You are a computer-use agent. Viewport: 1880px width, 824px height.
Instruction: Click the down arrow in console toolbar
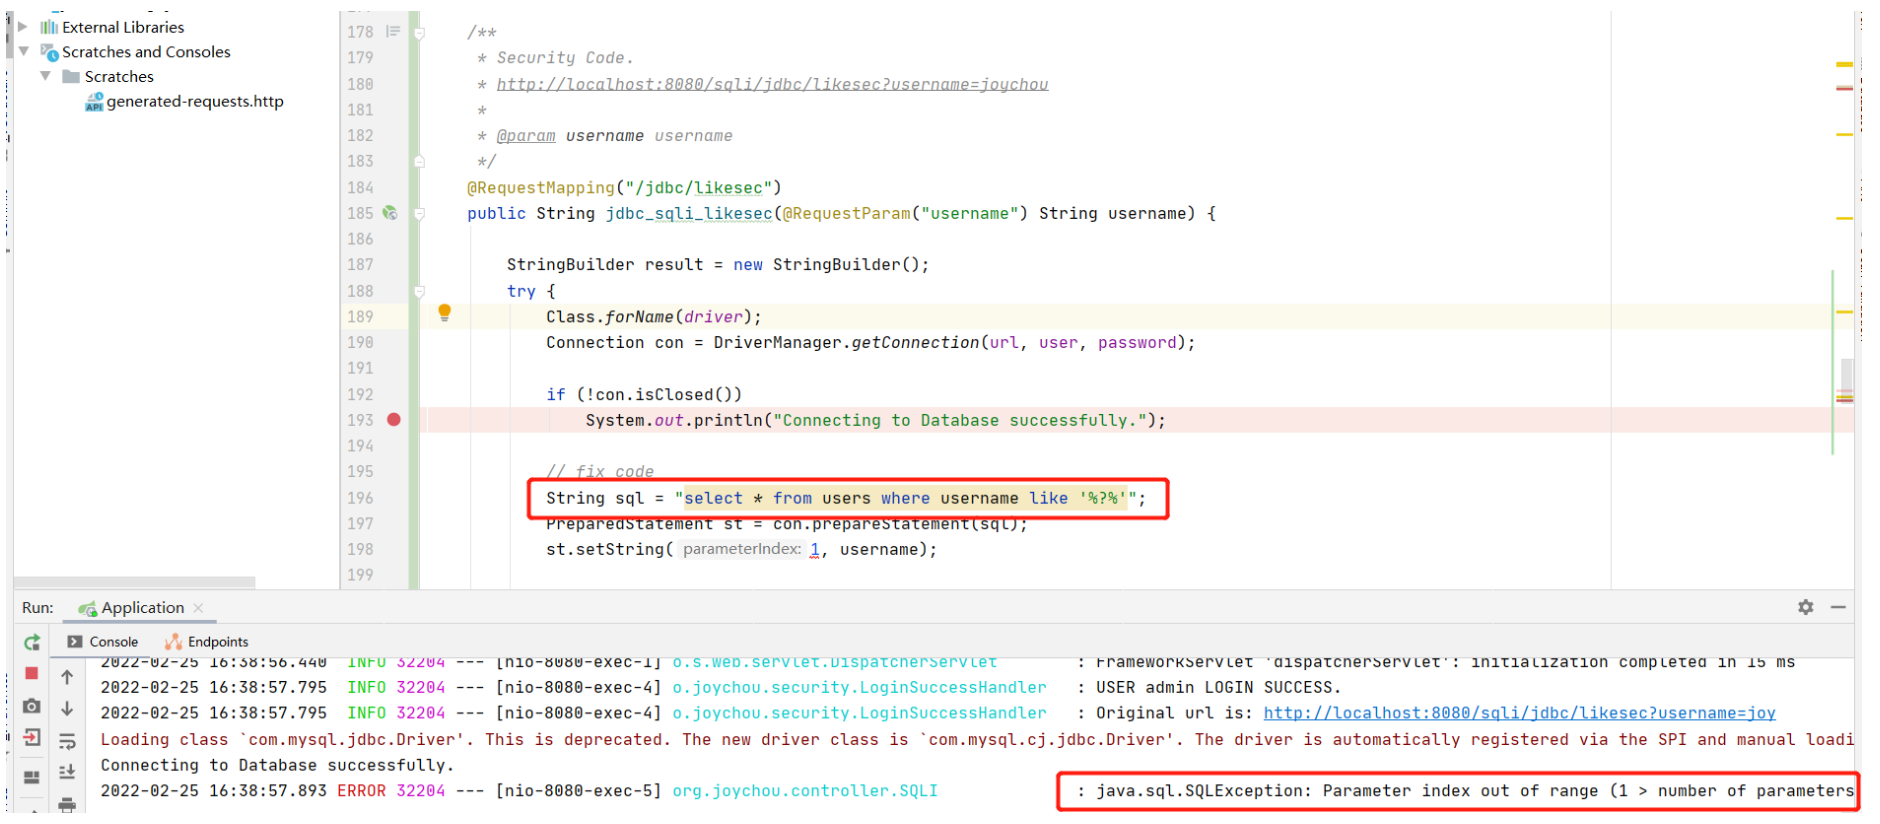(x=67, y=709)
